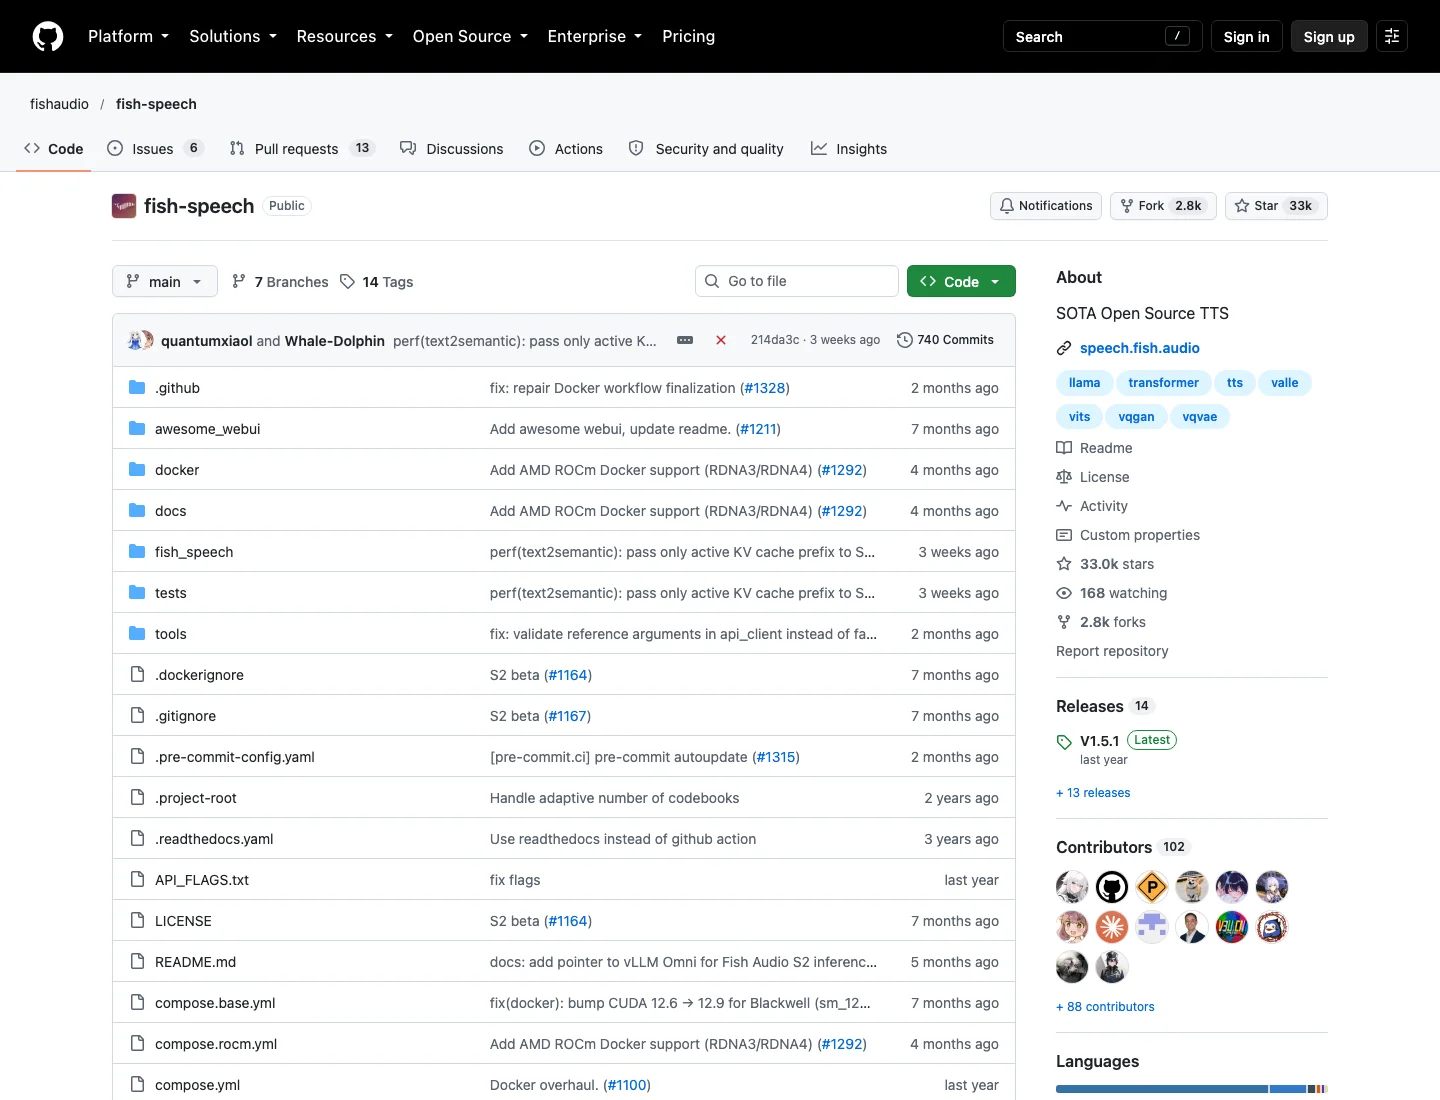Open the Pricing page in the header
Image resolution: width=1440 pixels, height=1100 pixels.
coord(688,36)
